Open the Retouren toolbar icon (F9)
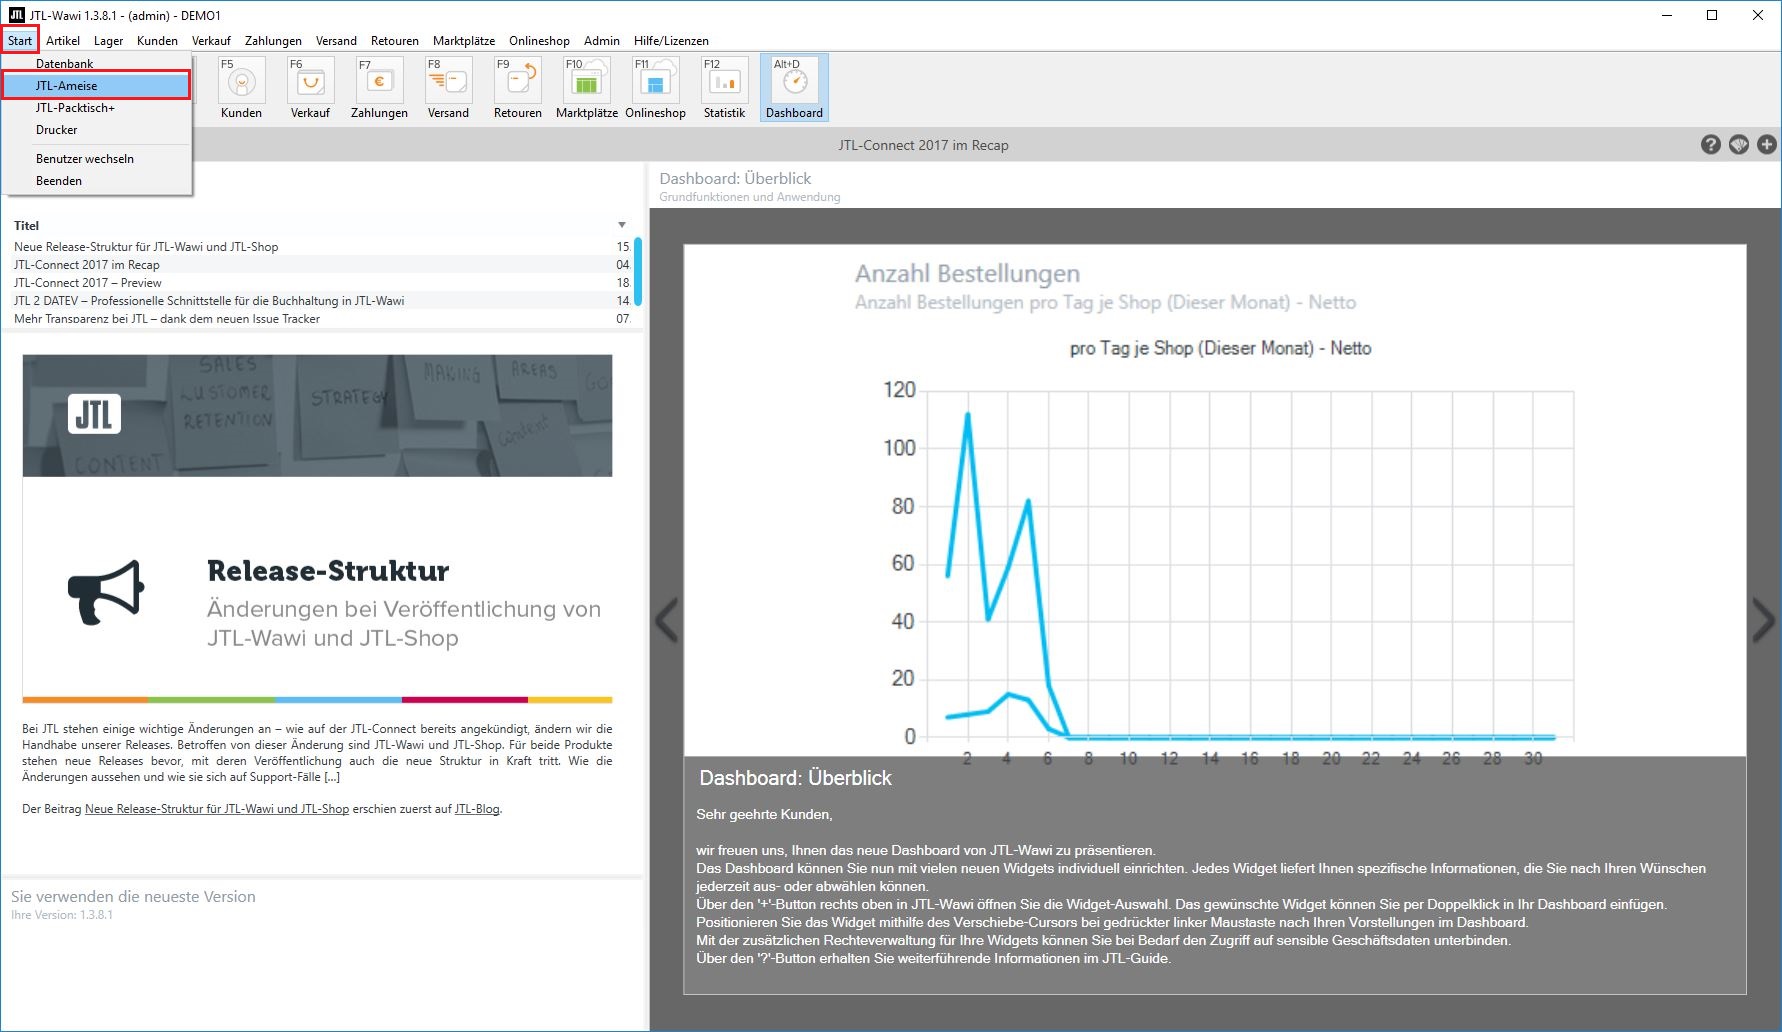The width and height of the screenshot is (1782, 1032). pos(517,88)
